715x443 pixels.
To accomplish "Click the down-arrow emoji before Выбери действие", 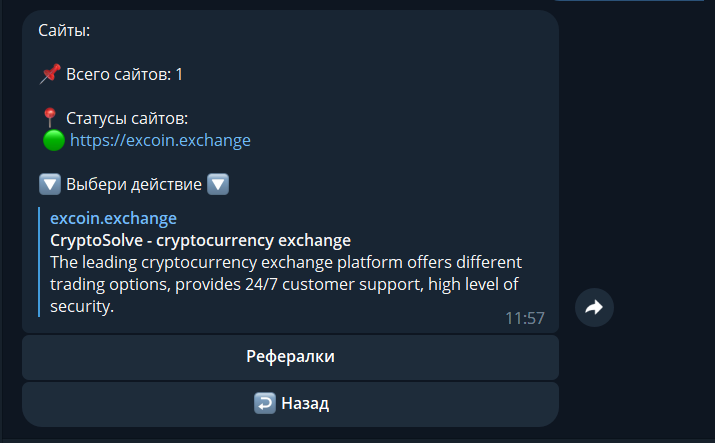I will tap(50, 185).
